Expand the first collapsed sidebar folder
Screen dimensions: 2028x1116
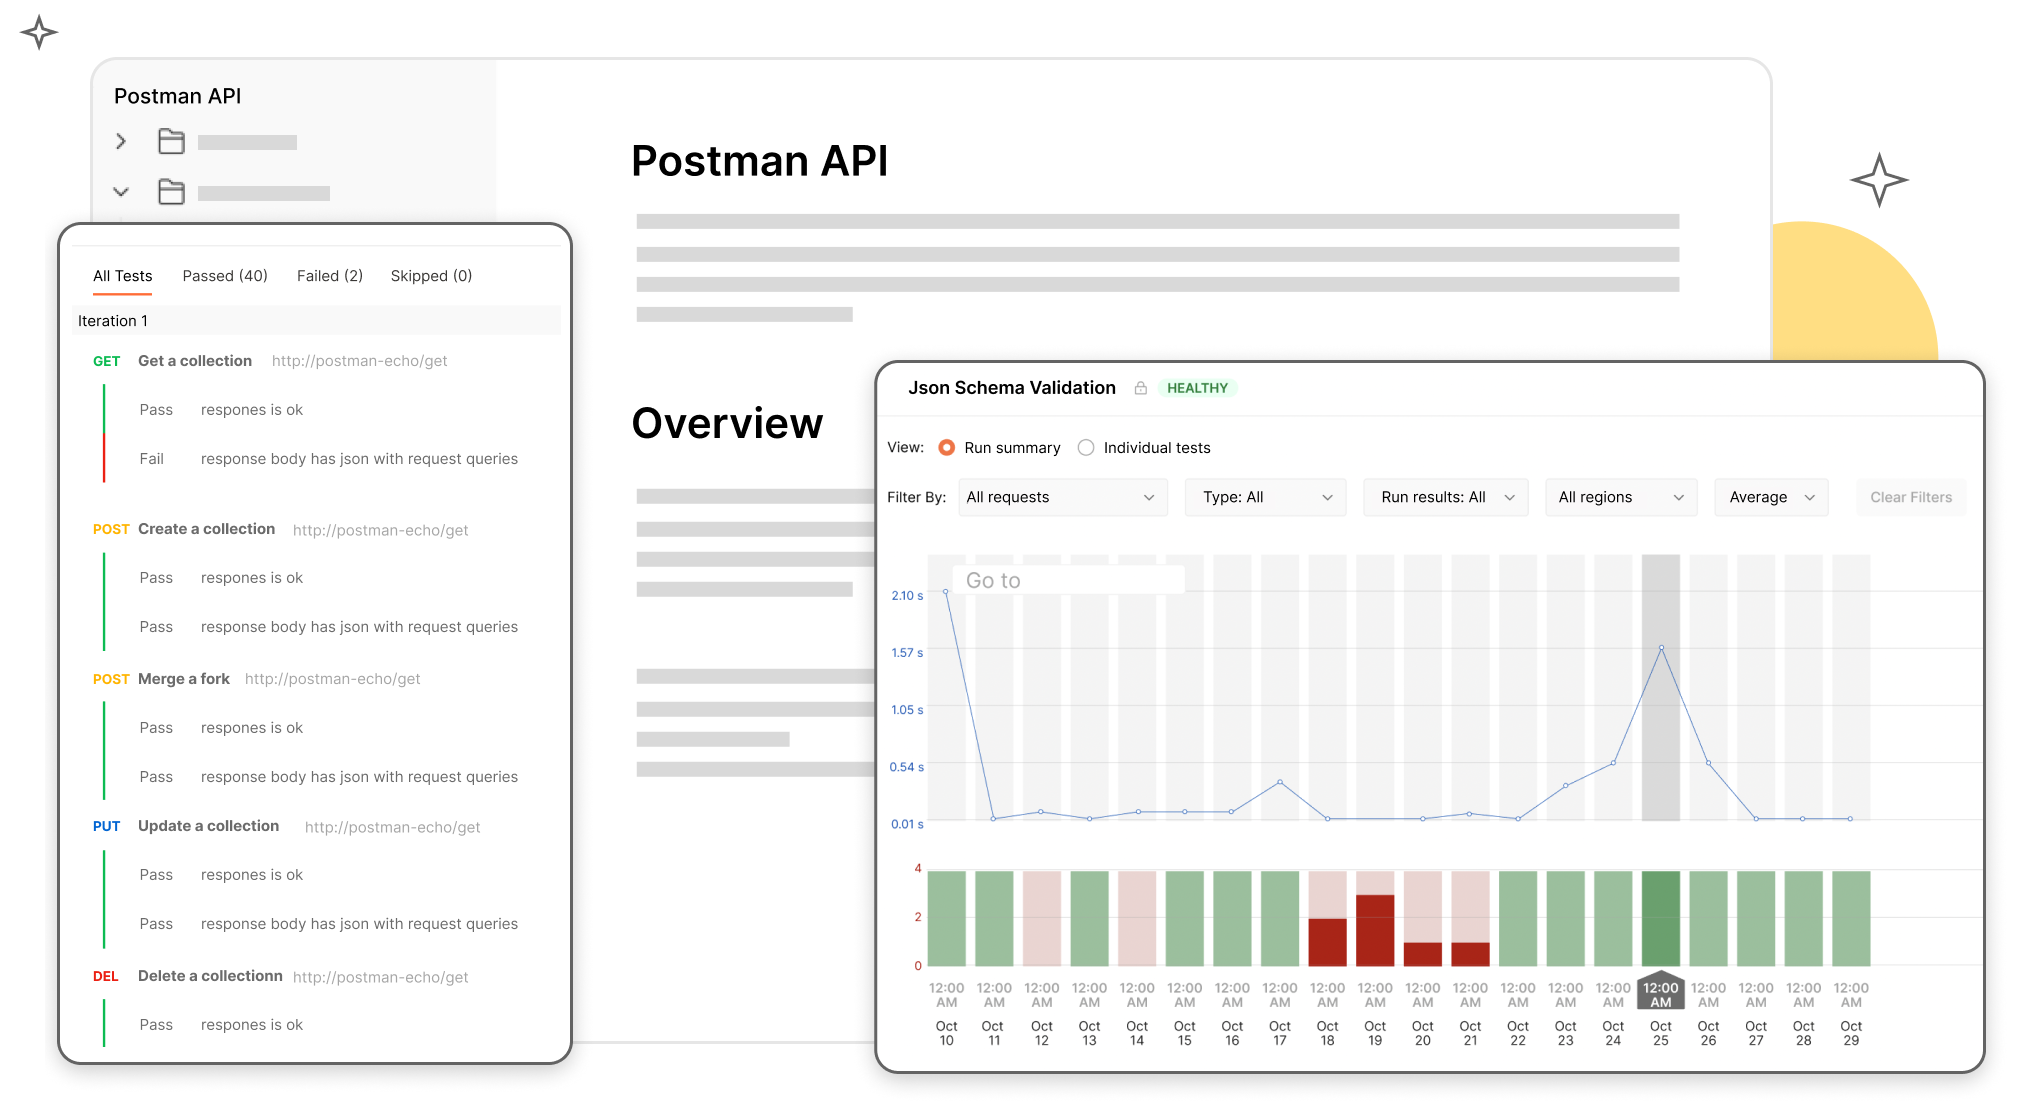click(121, 141)
